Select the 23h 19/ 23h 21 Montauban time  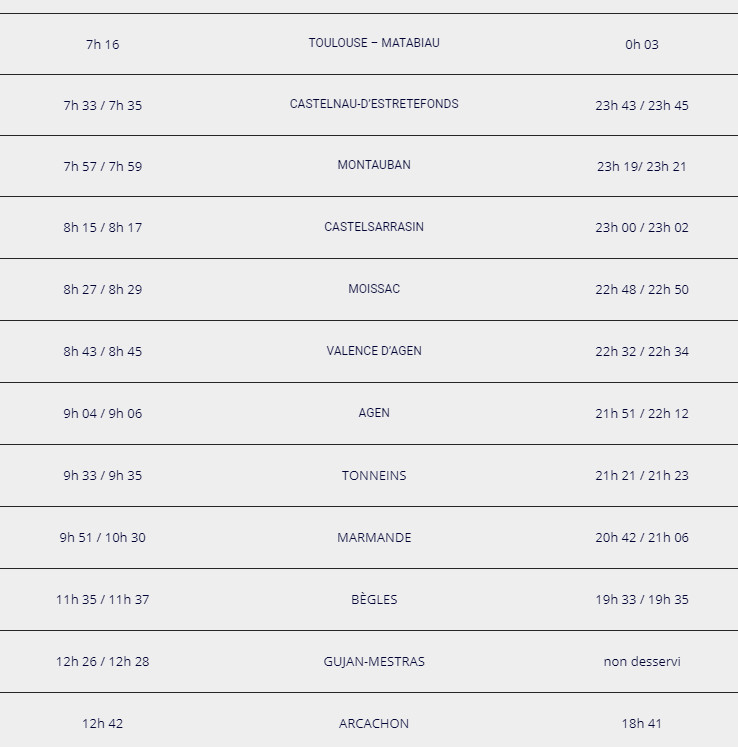click(642, 166)
